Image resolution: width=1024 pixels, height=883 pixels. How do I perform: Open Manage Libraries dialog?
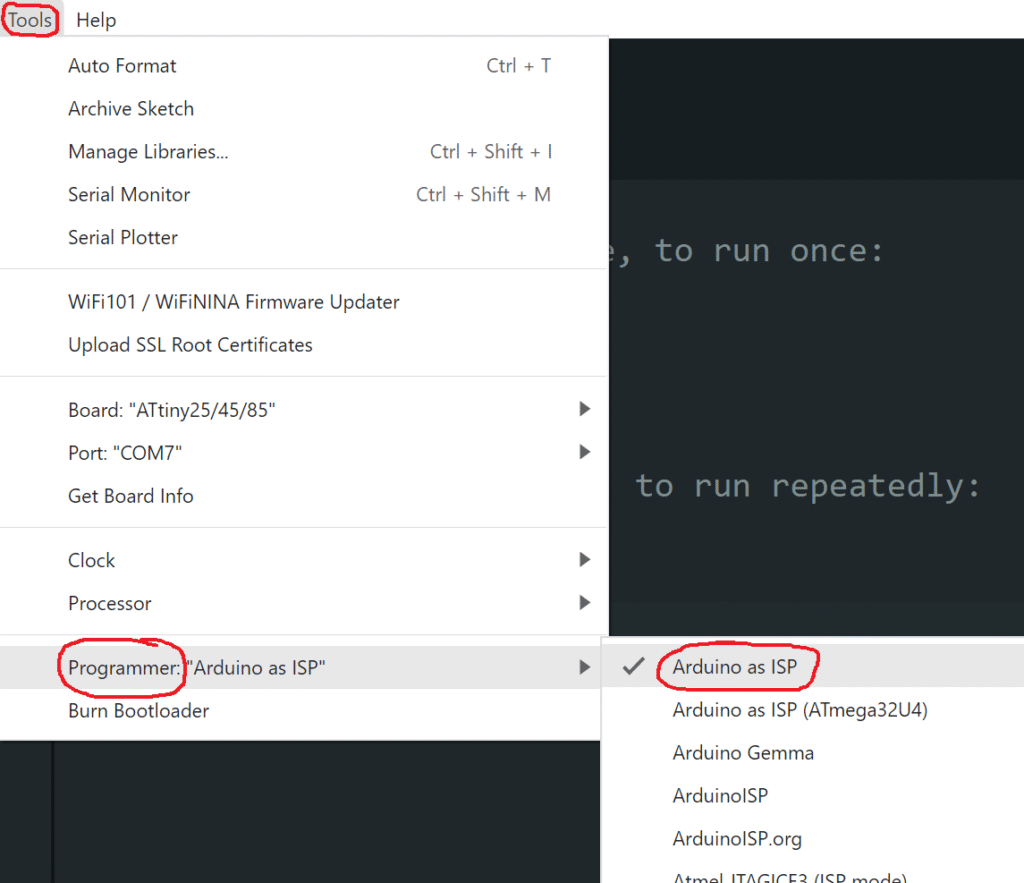click(148, 152)
